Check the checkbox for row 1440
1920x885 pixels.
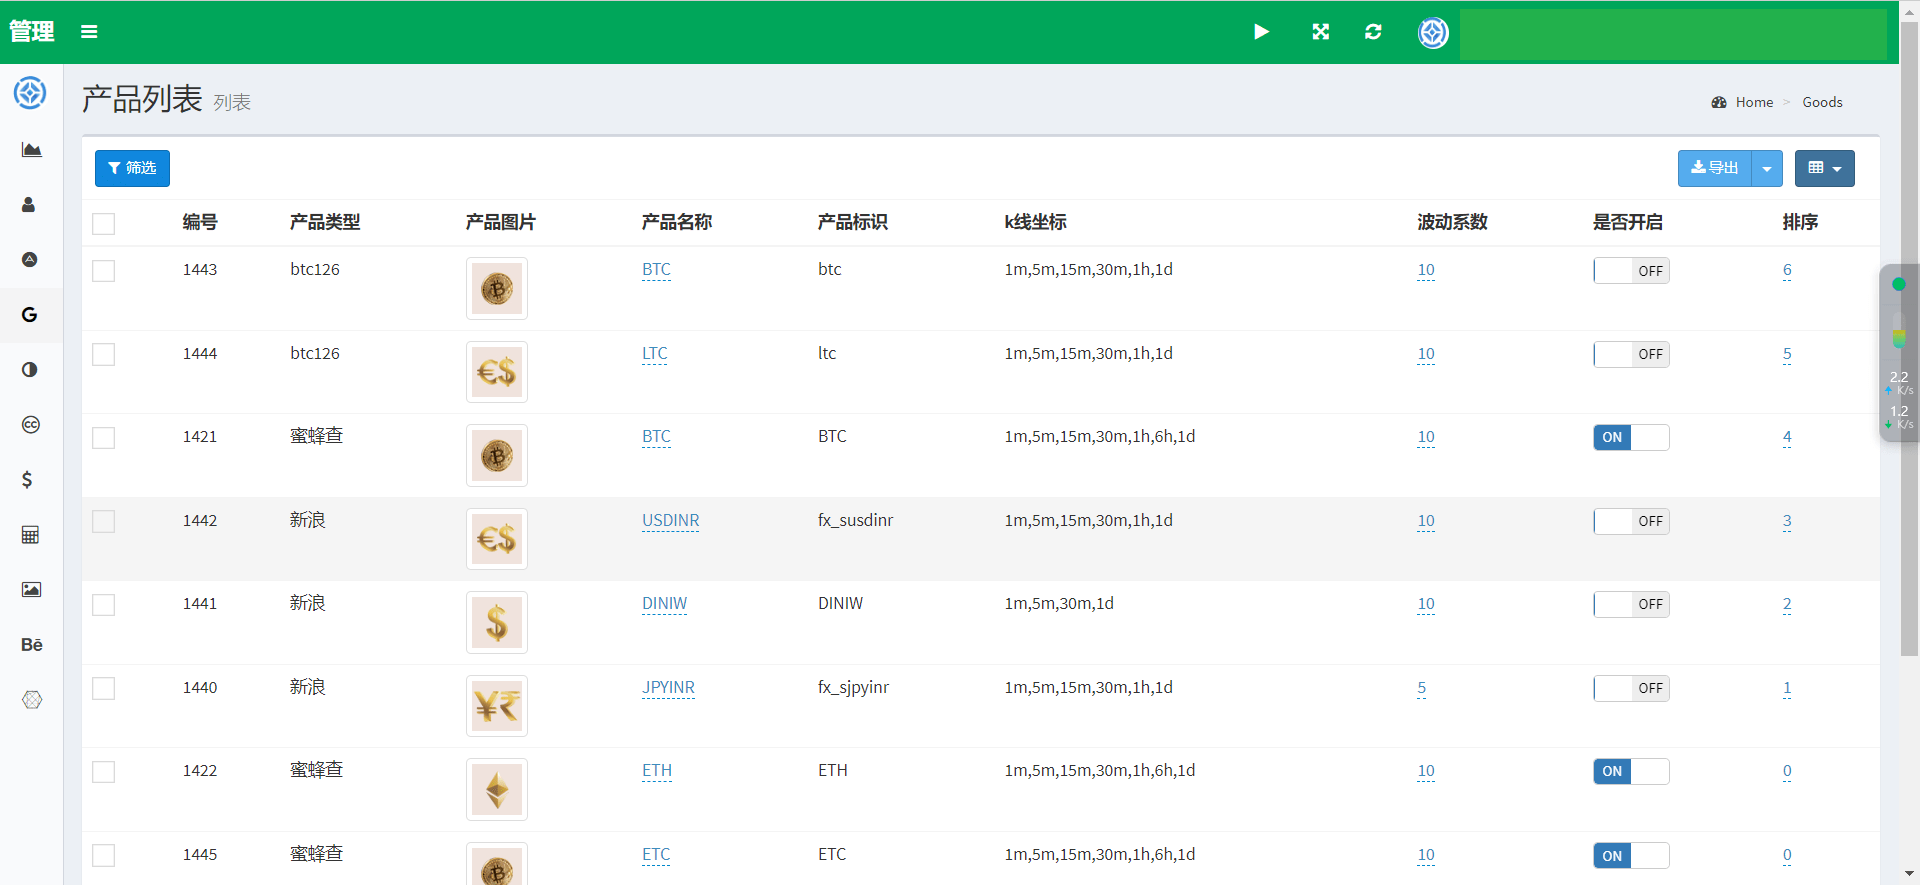pos(104,689)
